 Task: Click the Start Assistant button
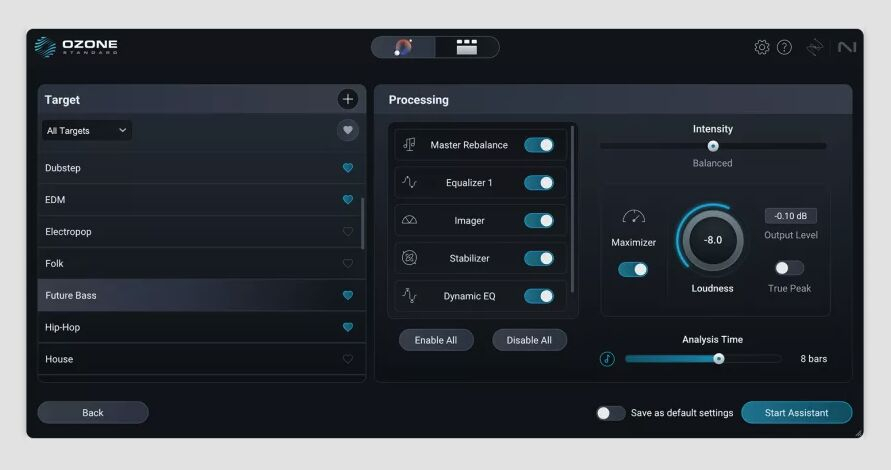[796, 413]
